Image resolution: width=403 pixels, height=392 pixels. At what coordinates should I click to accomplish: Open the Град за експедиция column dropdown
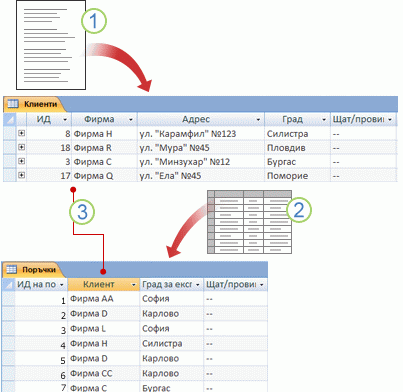[x=197, y=285]
